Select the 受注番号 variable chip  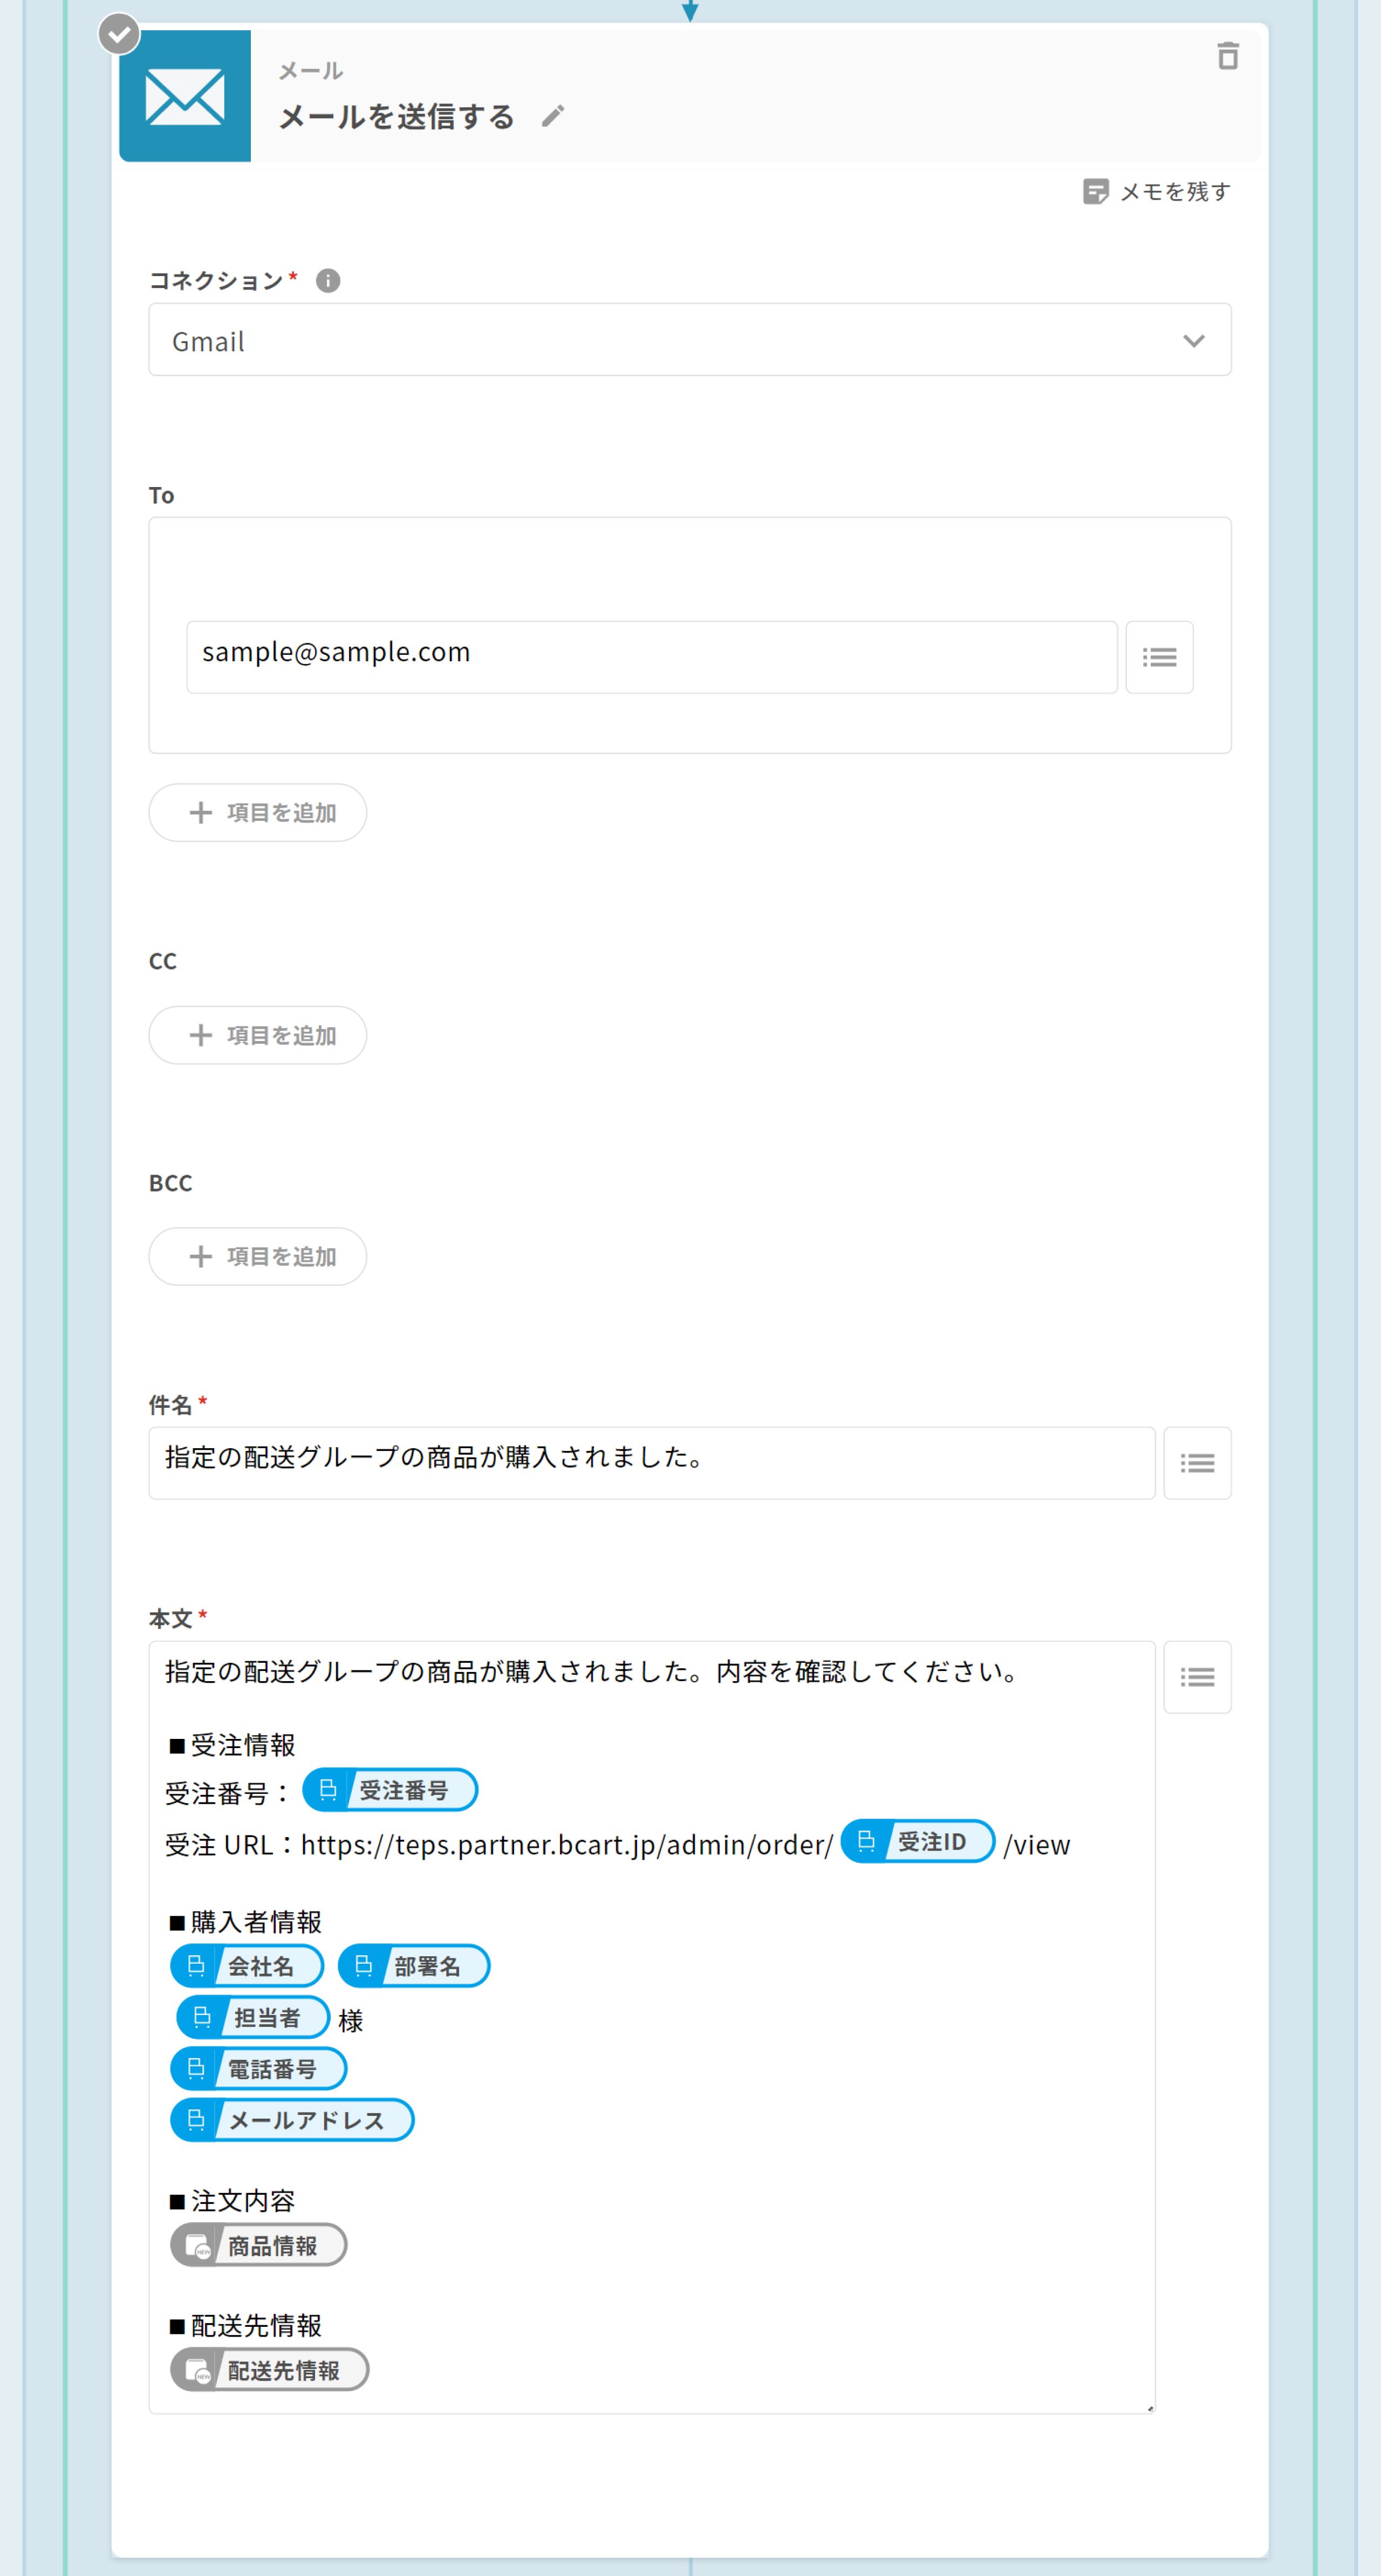[x=390, y=1790]
